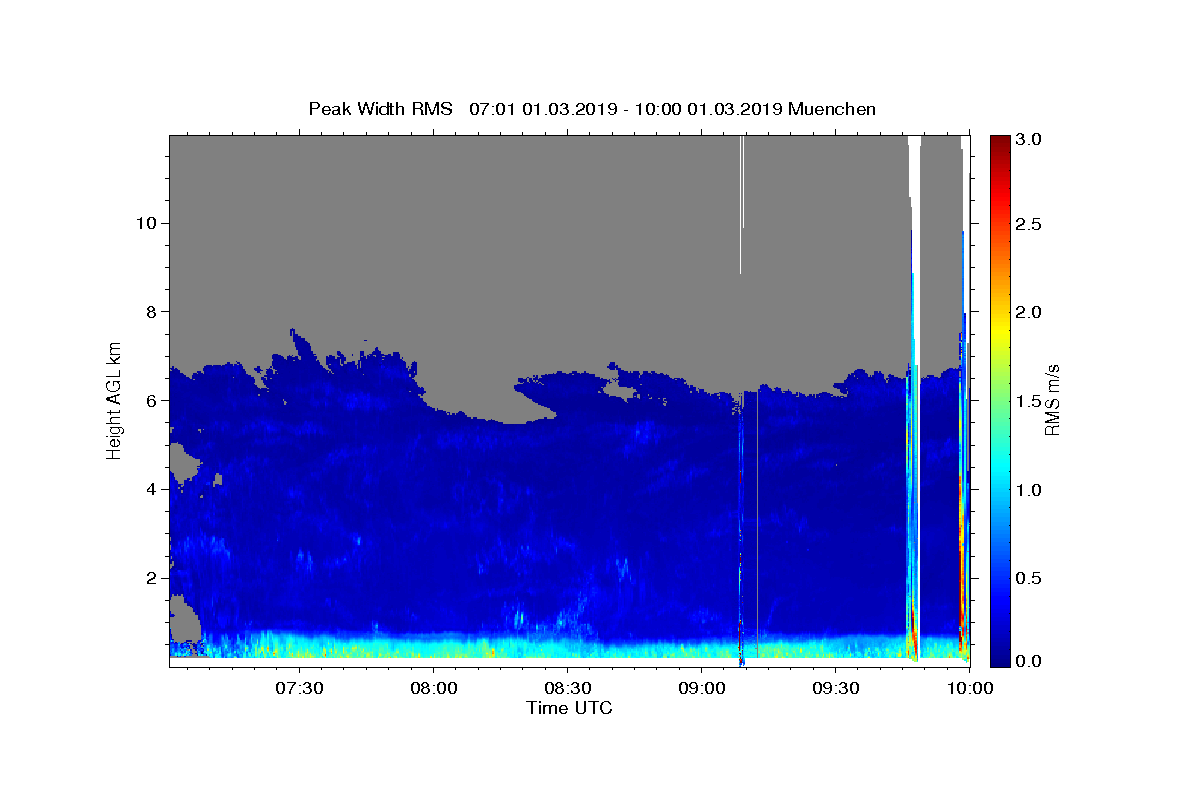Click the start date '07:01 01.03.2019' in title
Viewport: 1200px width, 800px height.
(x=541, y=109)
